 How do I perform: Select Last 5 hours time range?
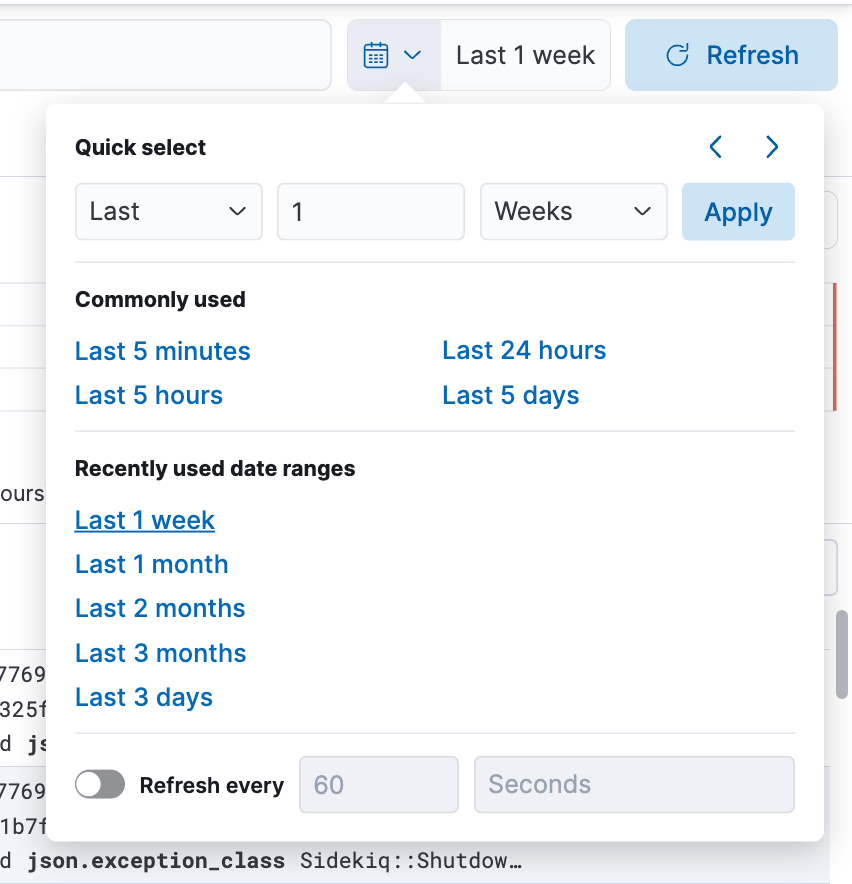[148, 395]
